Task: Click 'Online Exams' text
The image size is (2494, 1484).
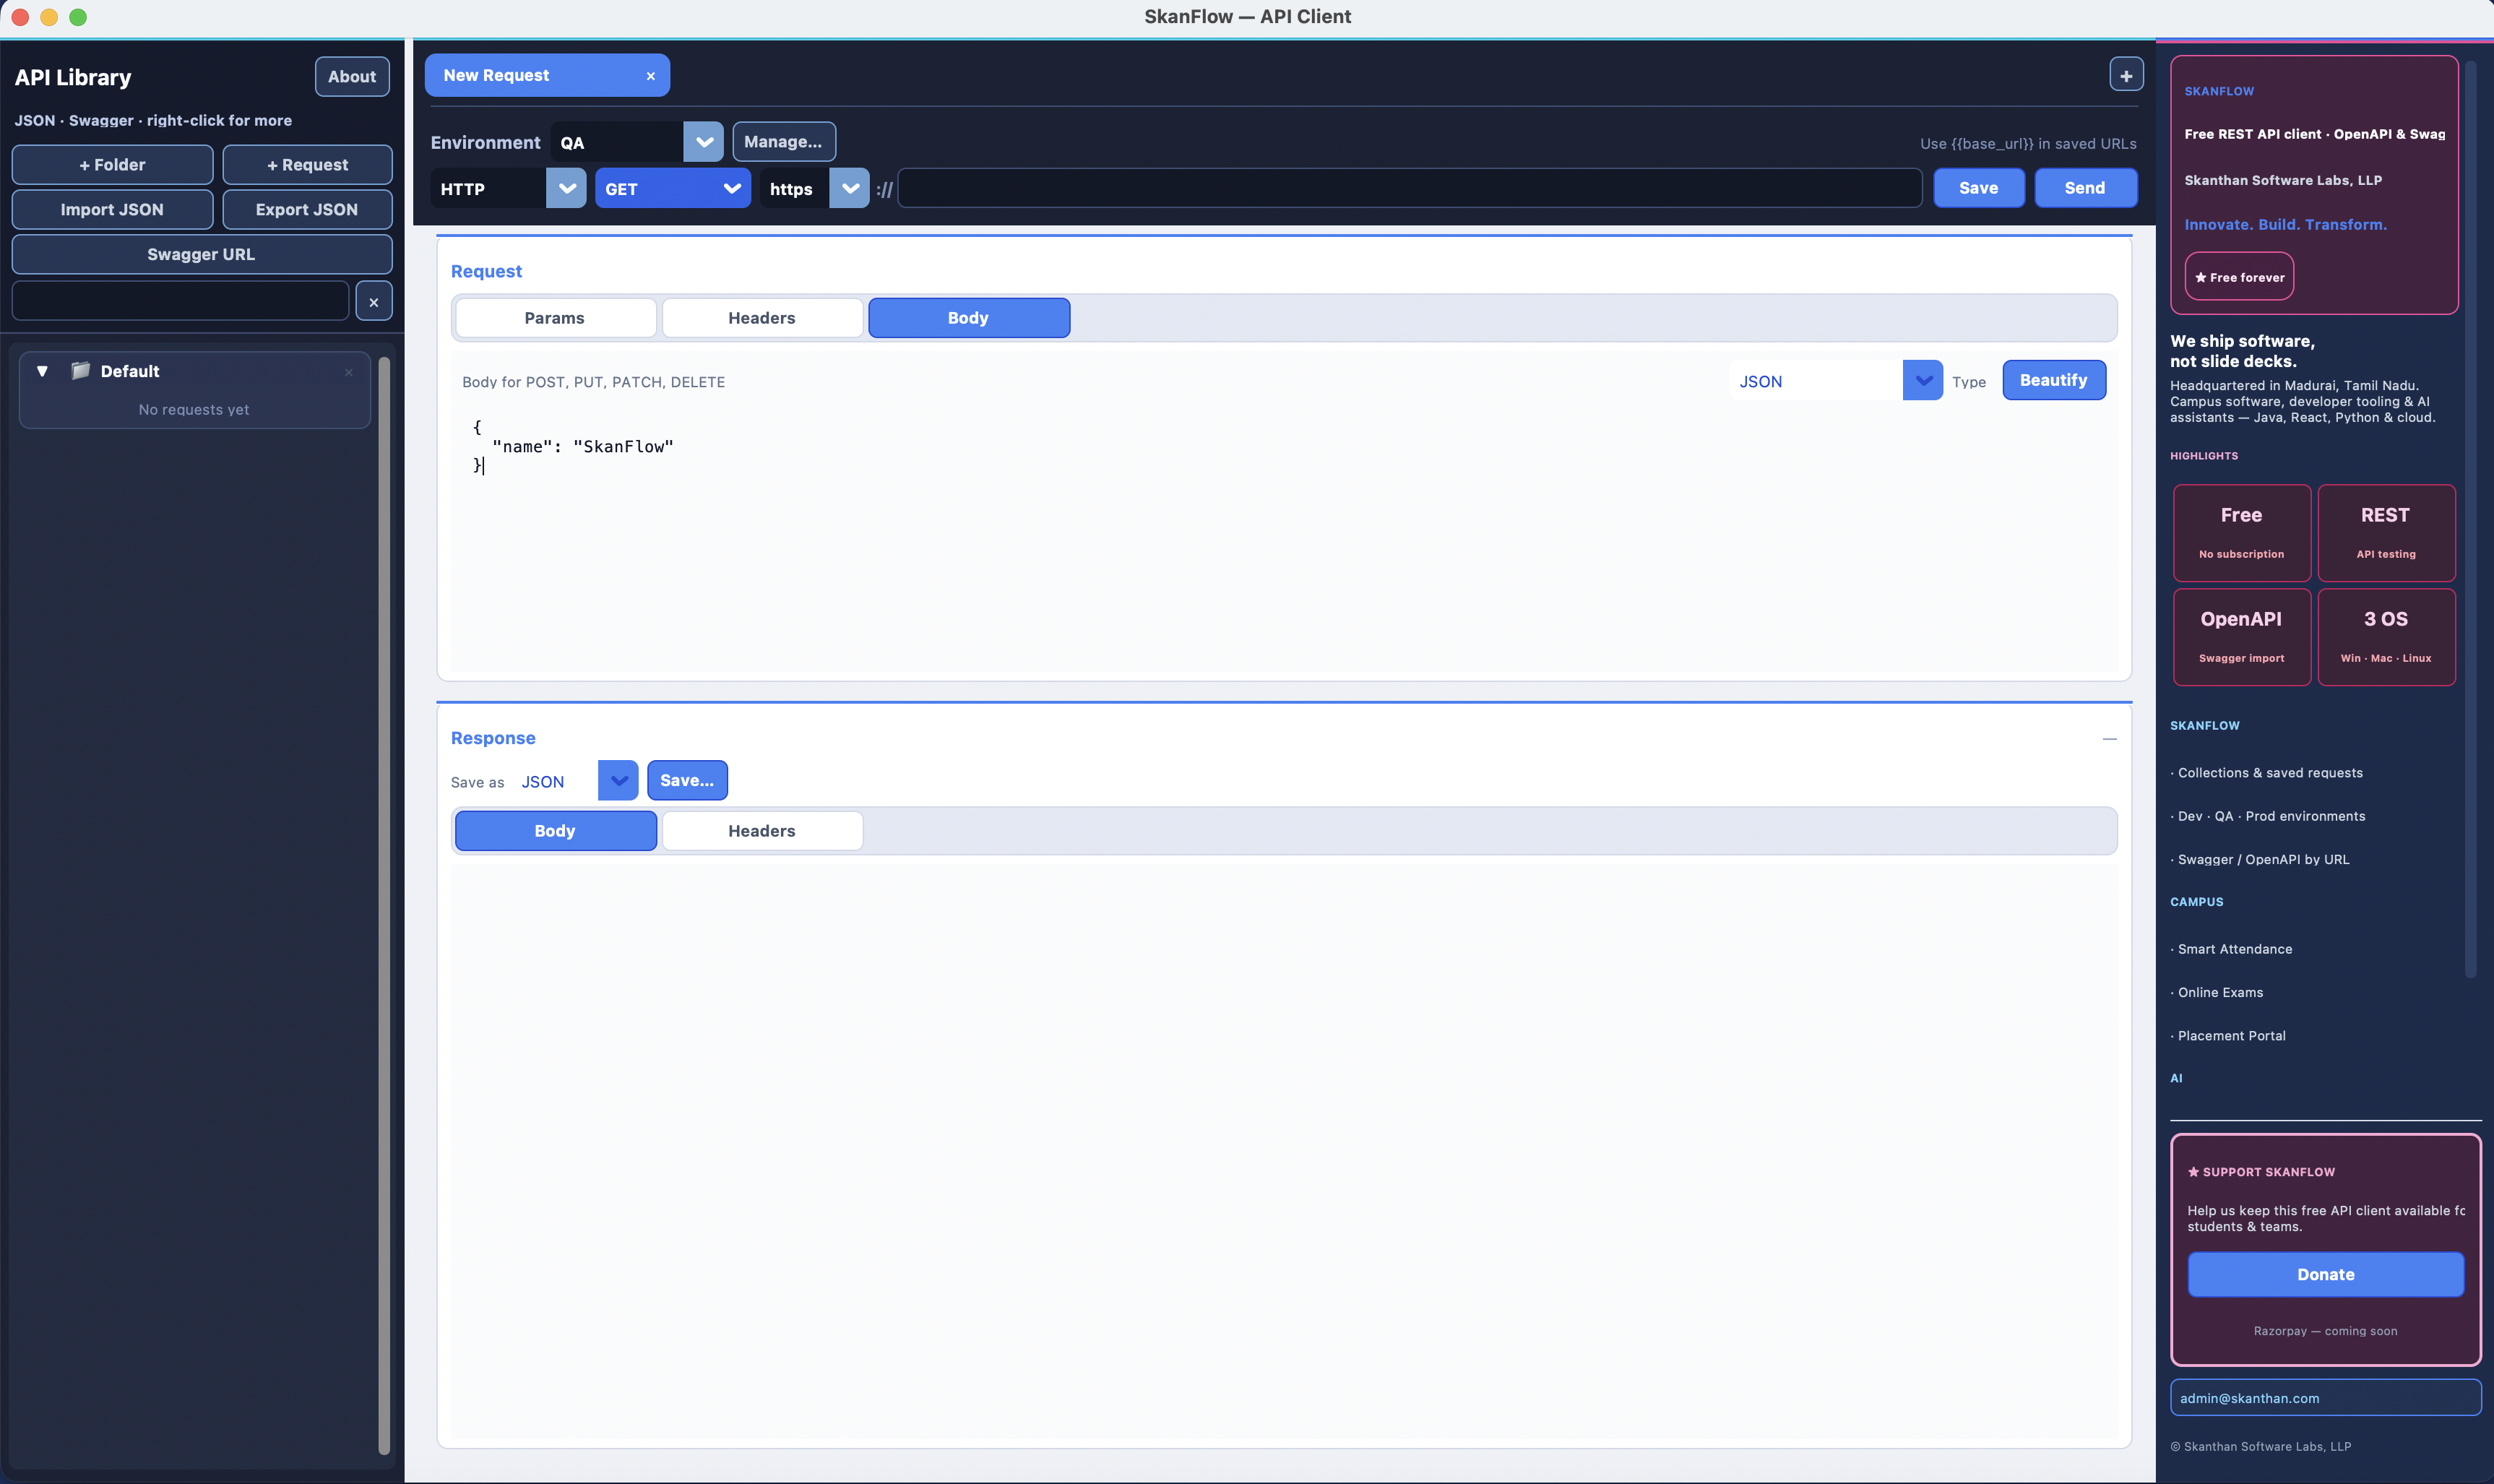Action: tap(2220, 992)
